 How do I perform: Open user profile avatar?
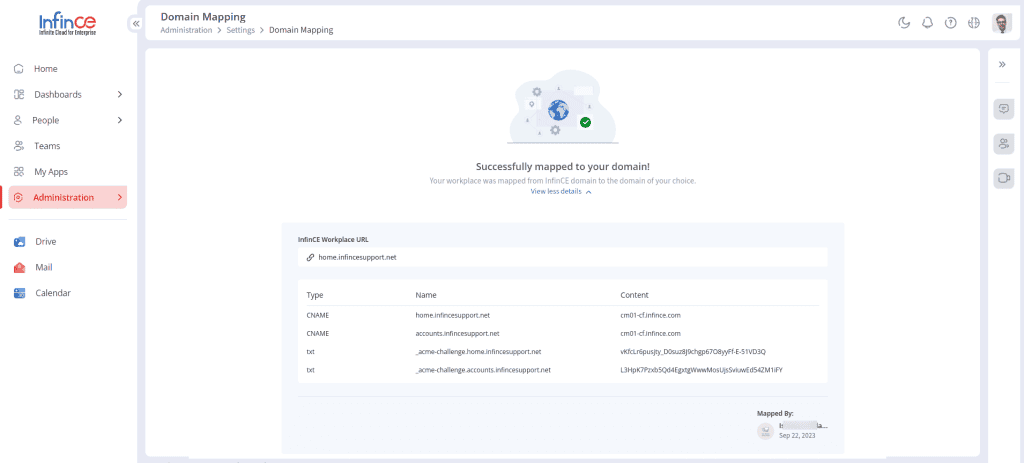point(1002,24)
